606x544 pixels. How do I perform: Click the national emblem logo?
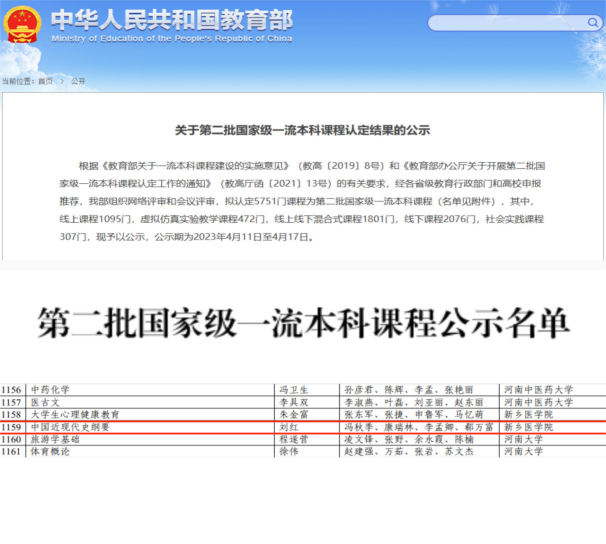pos(24,24)
